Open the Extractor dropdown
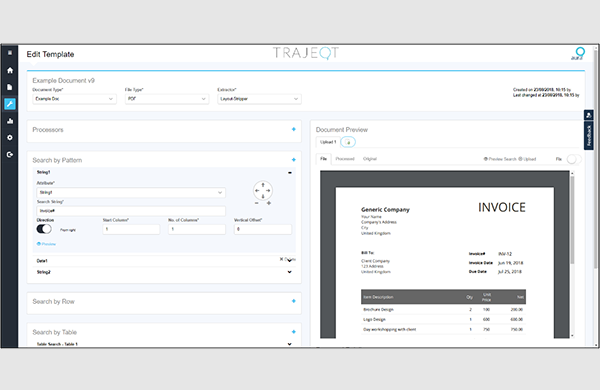Screen dimensions: 600x390 point(259,99)
